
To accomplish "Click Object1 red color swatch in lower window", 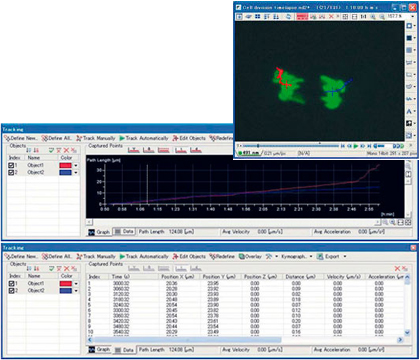I will [x=66, y=283].
